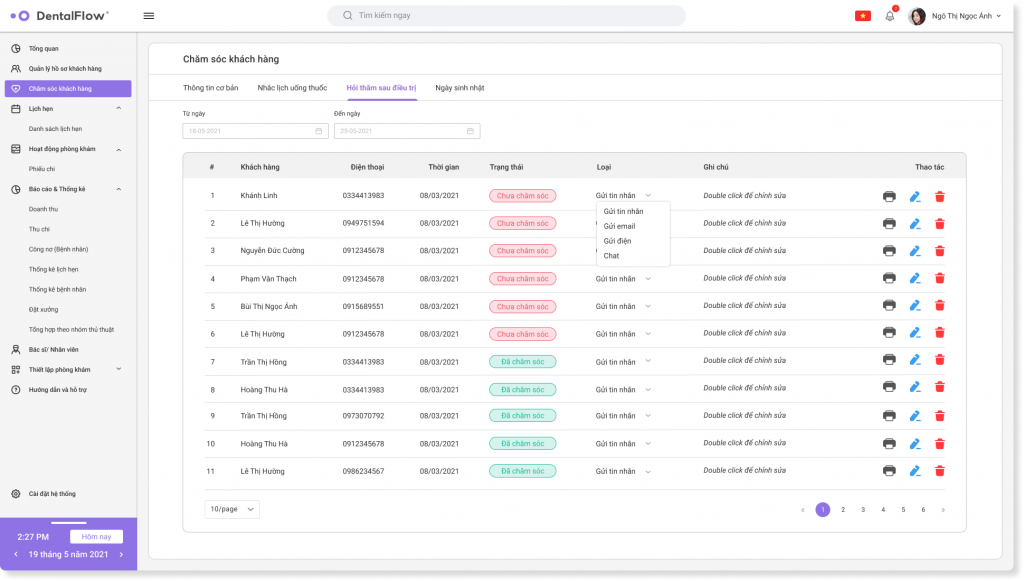
Task: Open Quản lý hồ sơ khách hàng
Action: [65, 69]
